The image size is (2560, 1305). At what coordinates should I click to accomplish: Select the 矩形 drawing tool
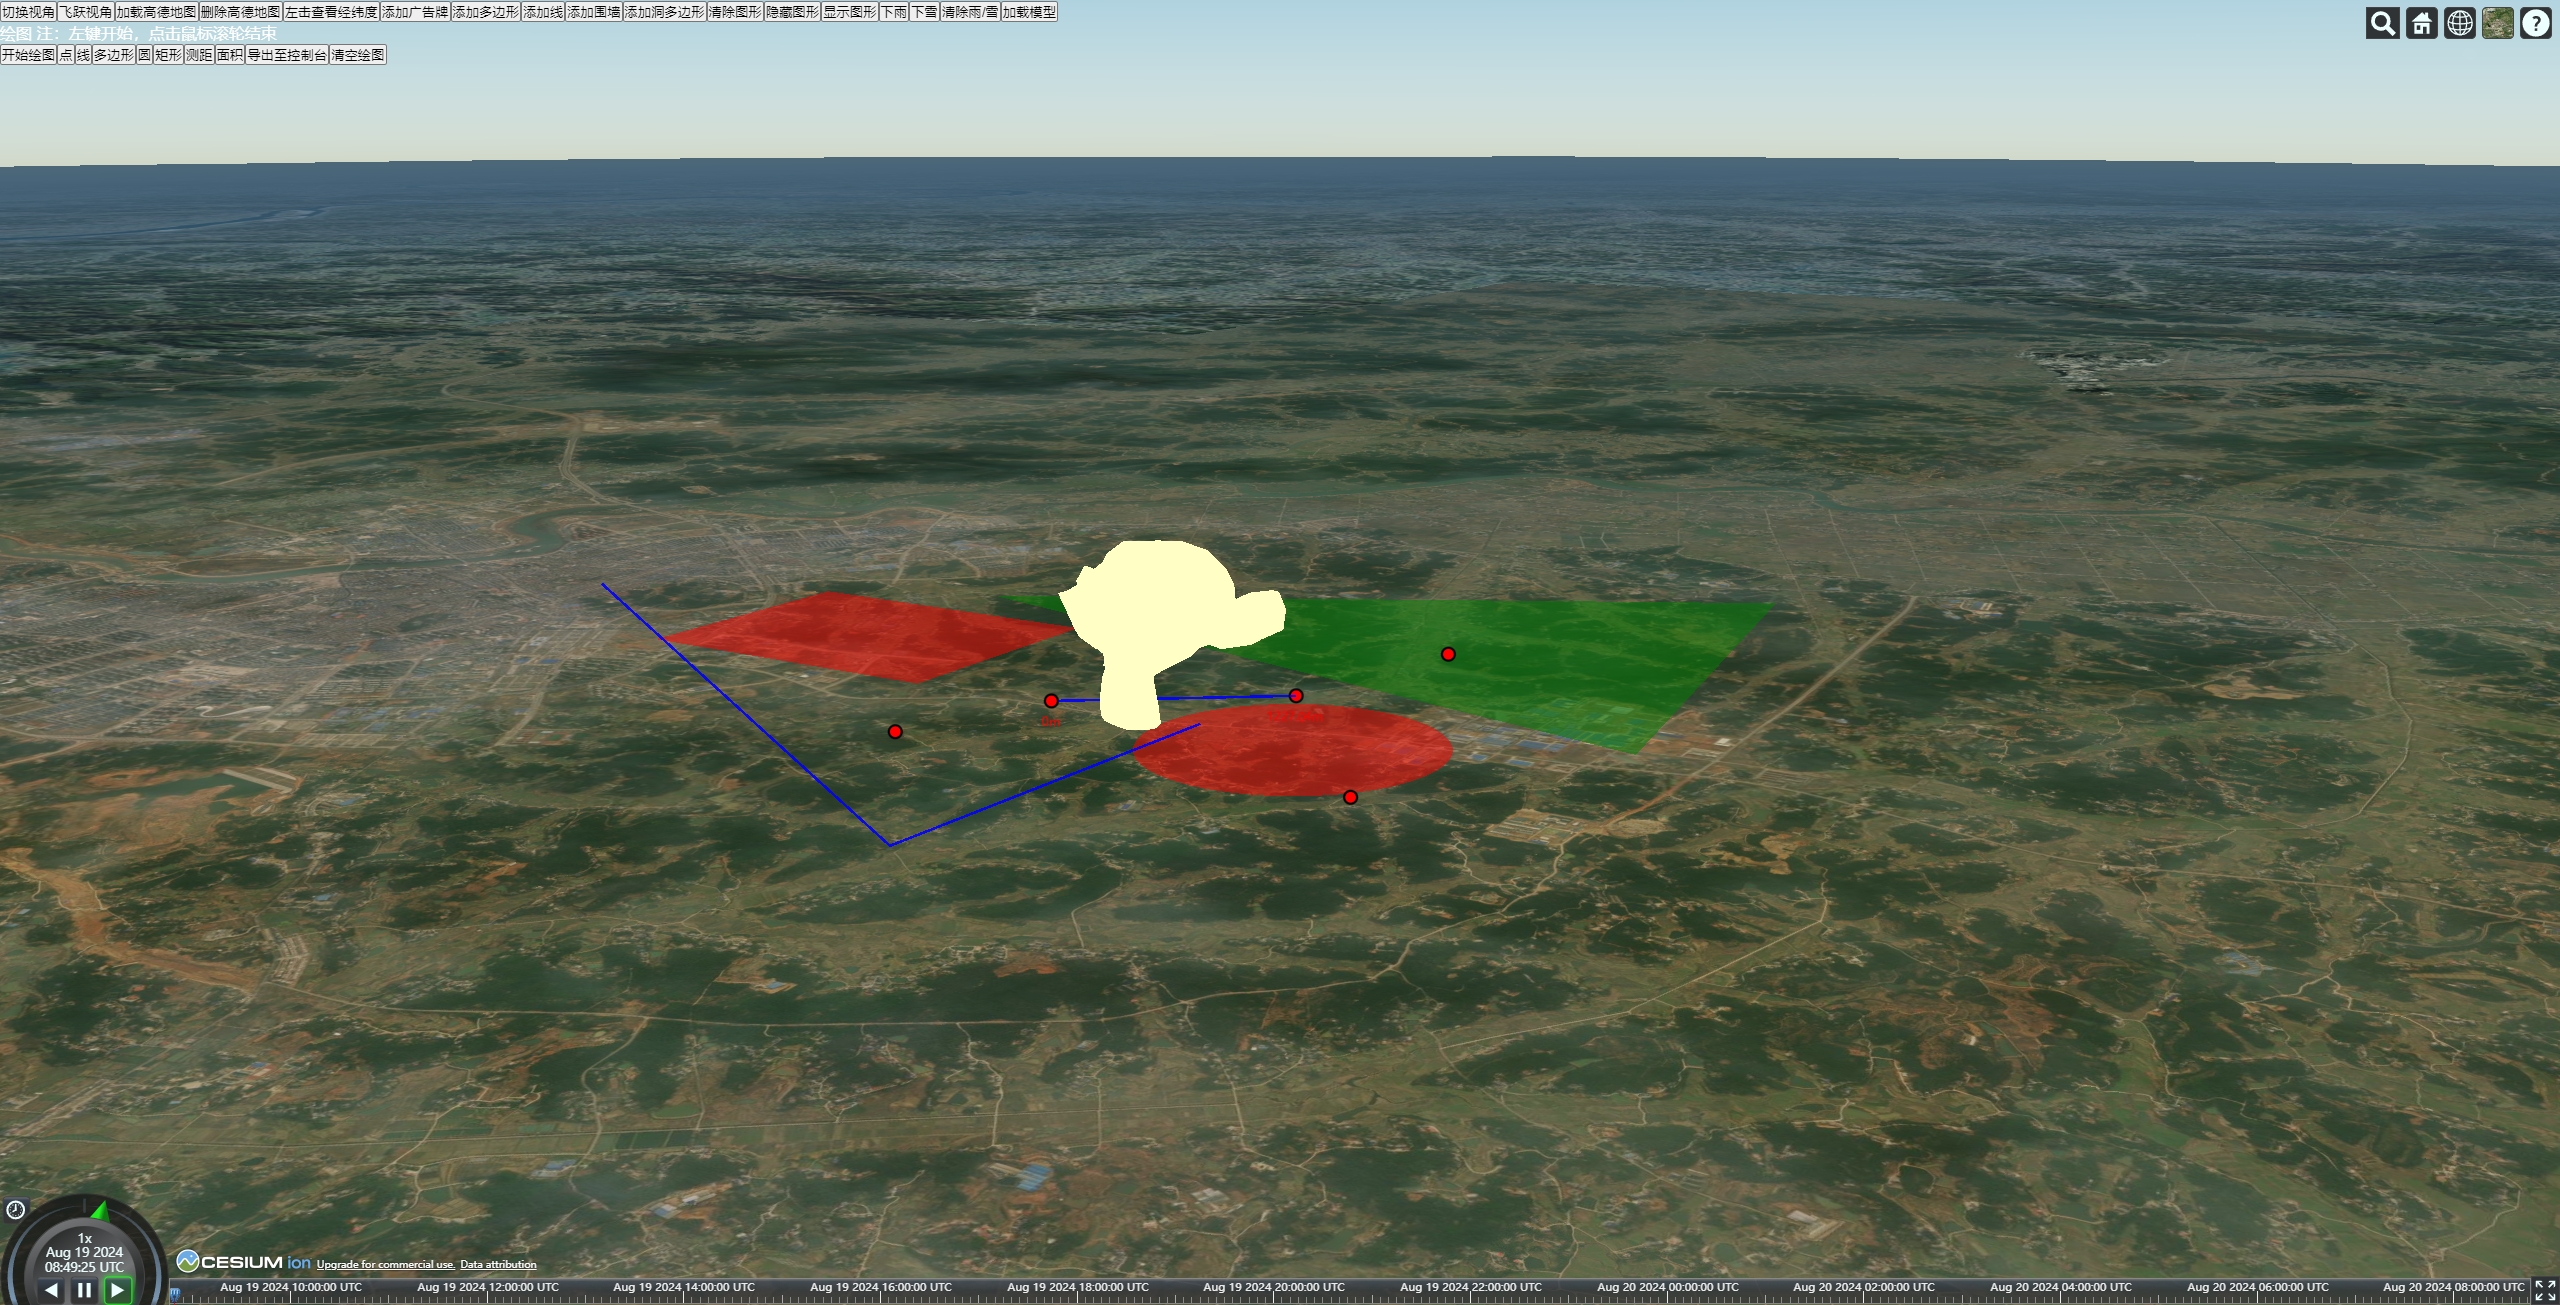[x=166, y=55]
